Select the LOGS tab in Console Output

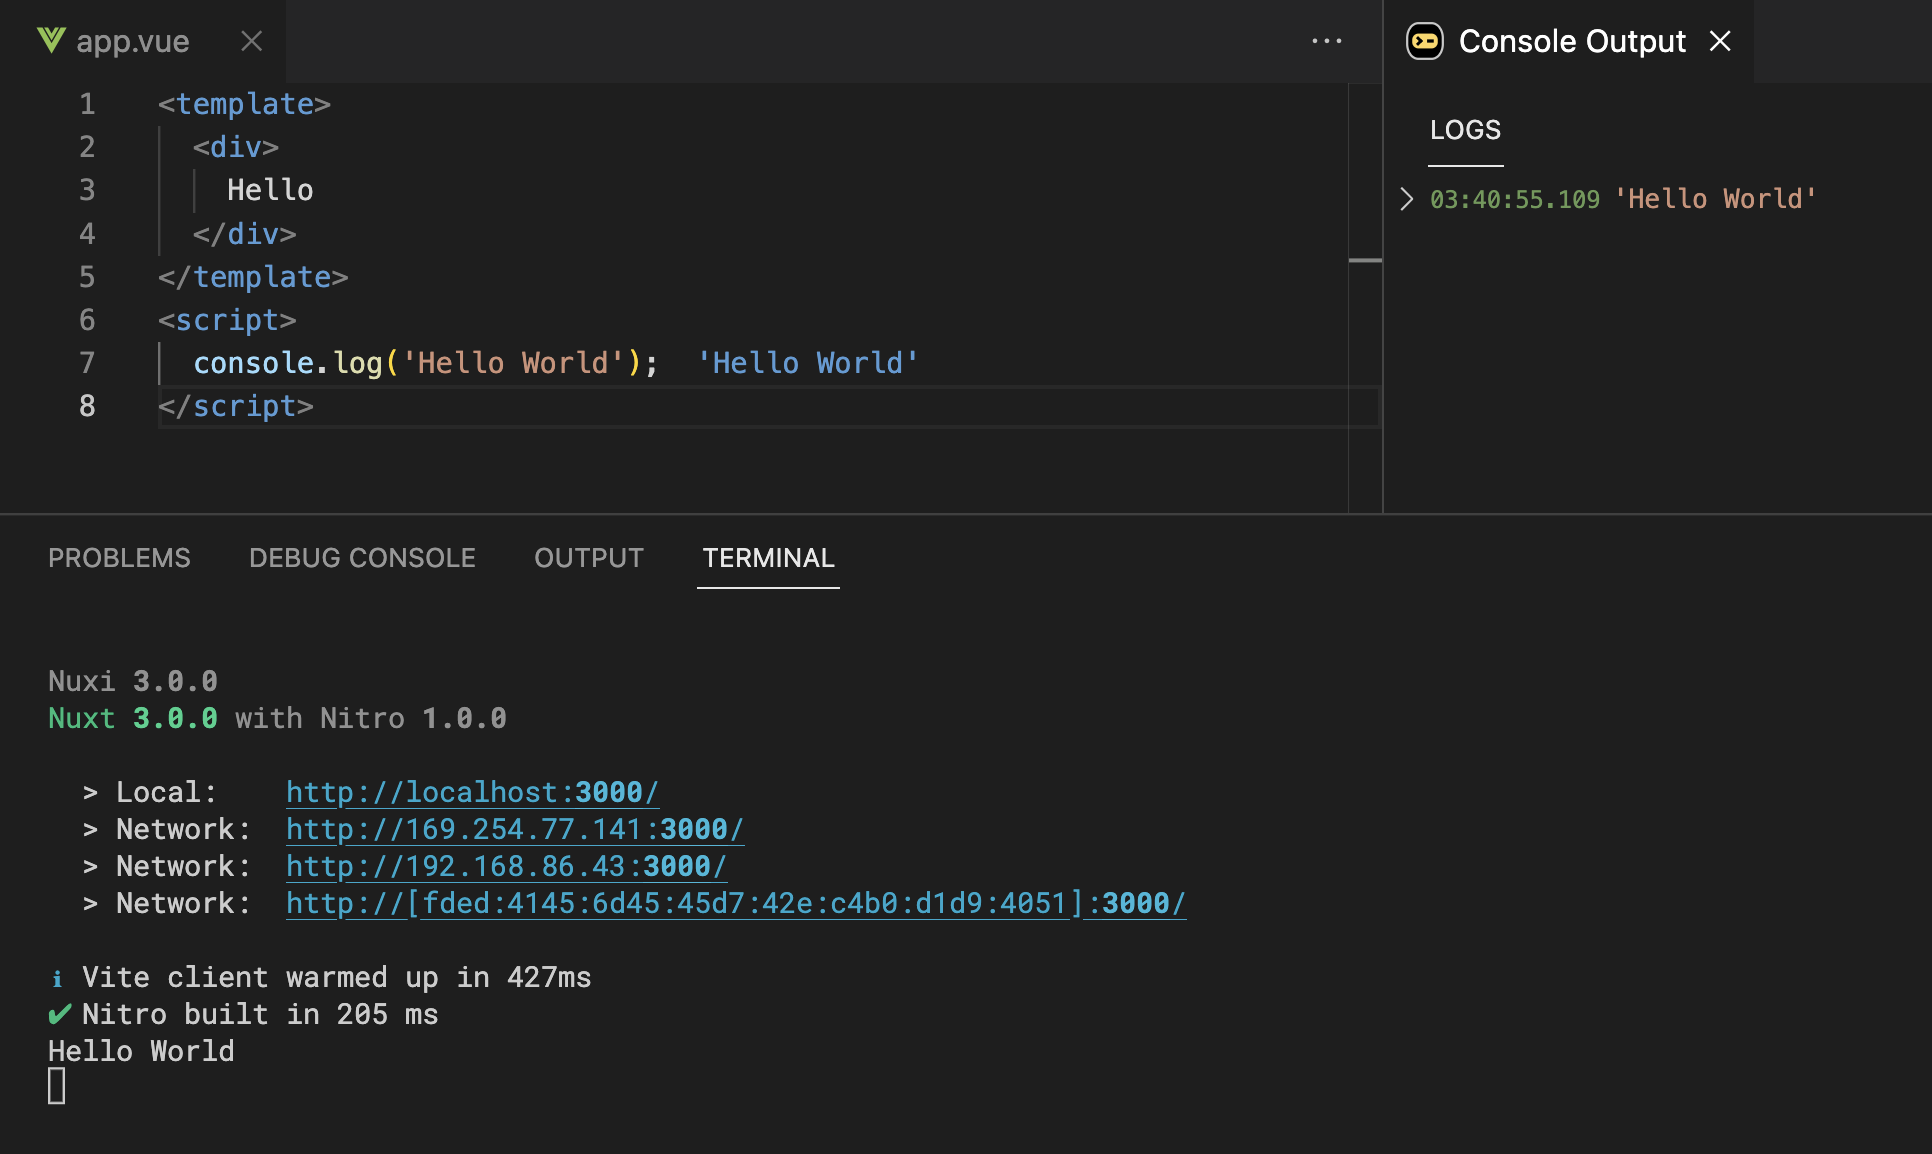pos(1465,130)
